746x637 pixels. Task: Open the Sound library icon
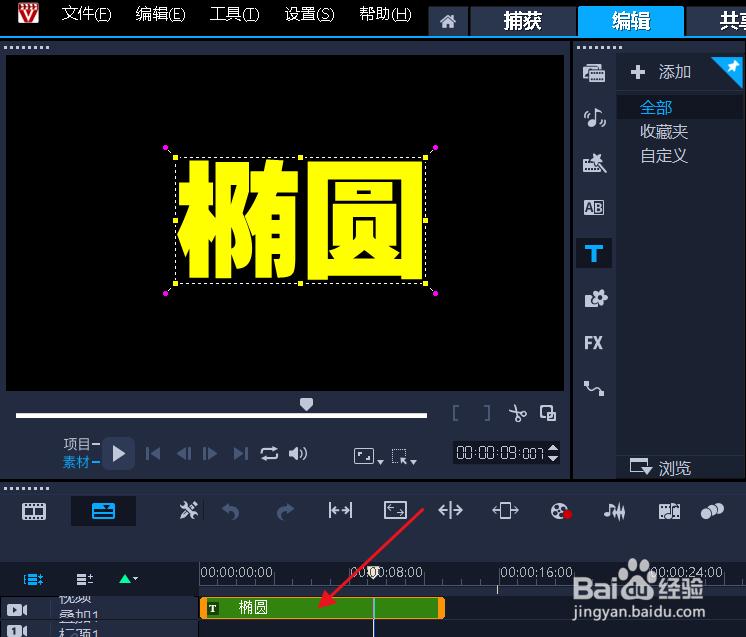click(594, 118)
